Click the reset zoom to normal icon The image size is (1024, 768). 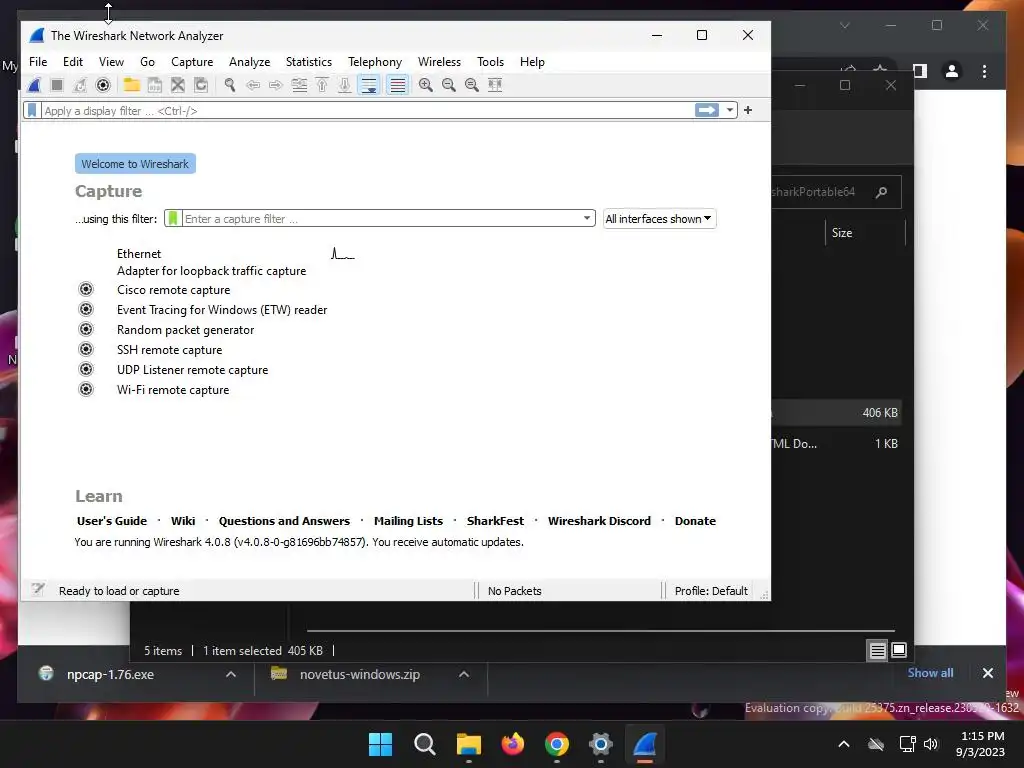472,85
